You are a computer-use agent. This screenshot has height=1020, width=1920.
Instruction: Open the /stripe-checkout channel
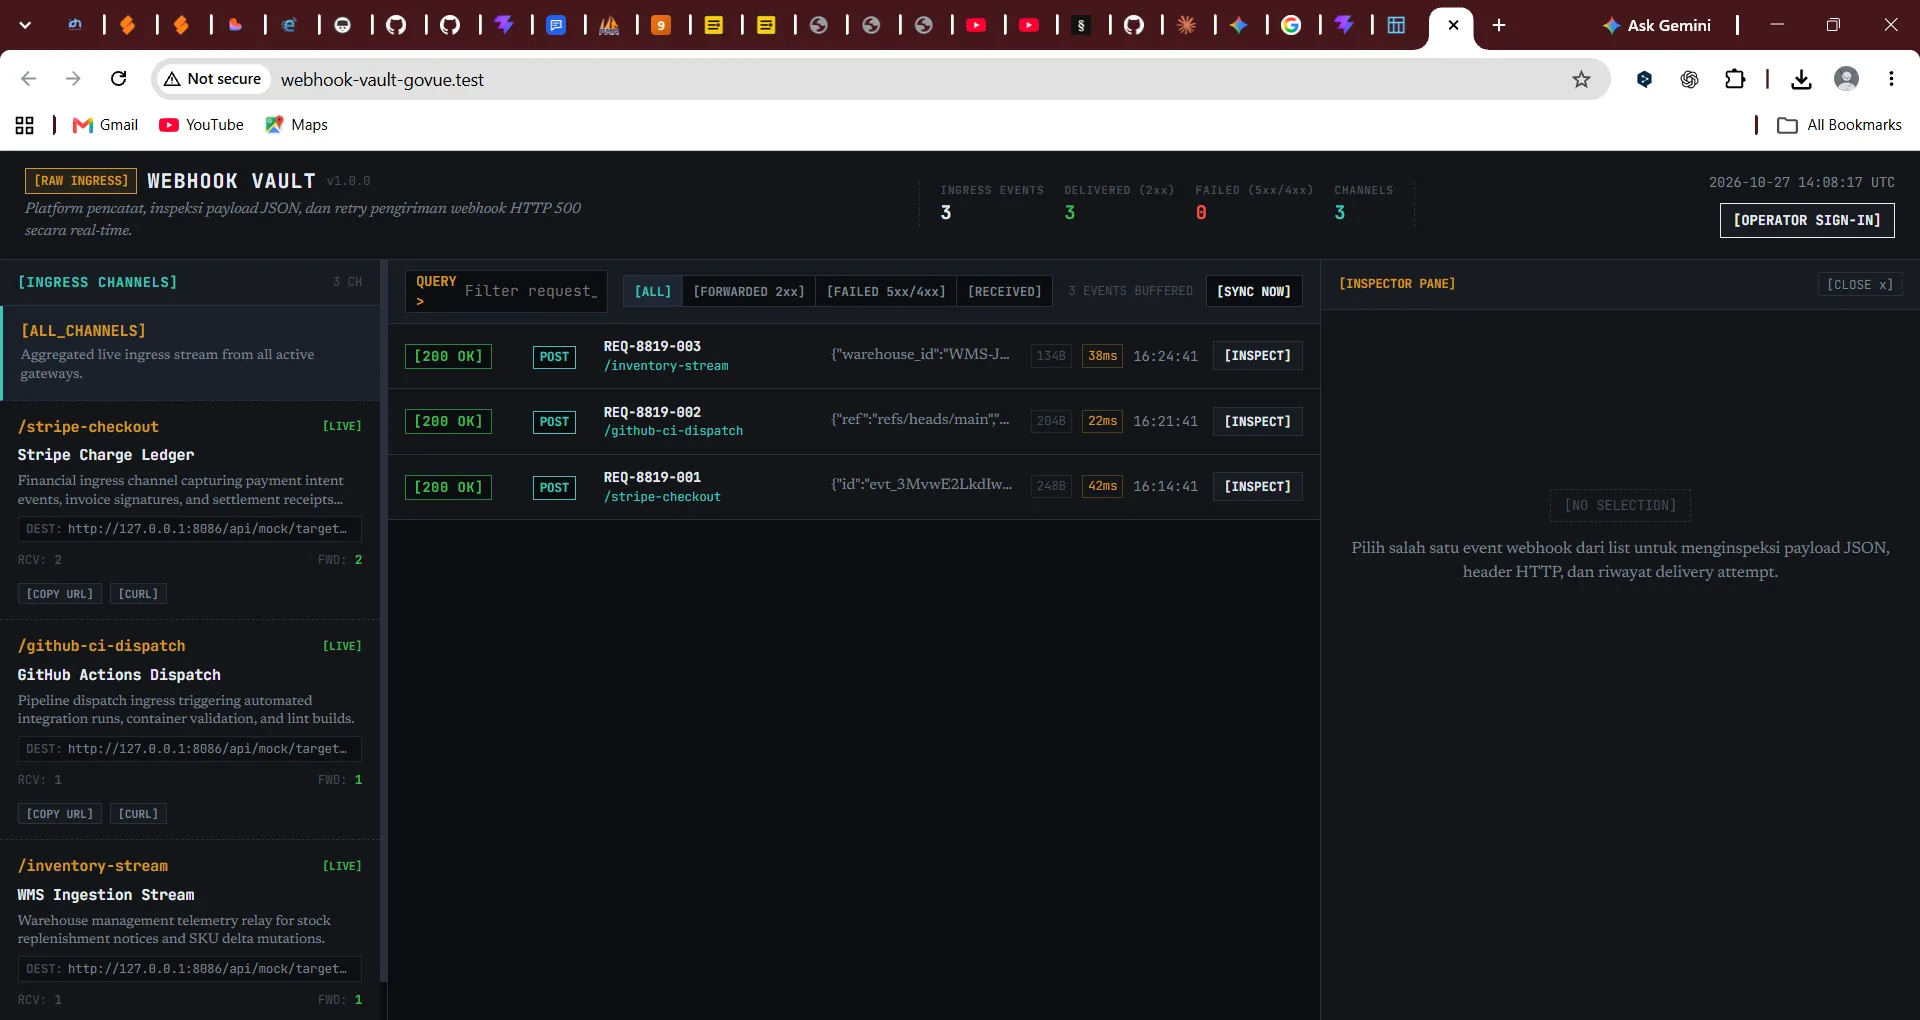(x=88, y=427)
